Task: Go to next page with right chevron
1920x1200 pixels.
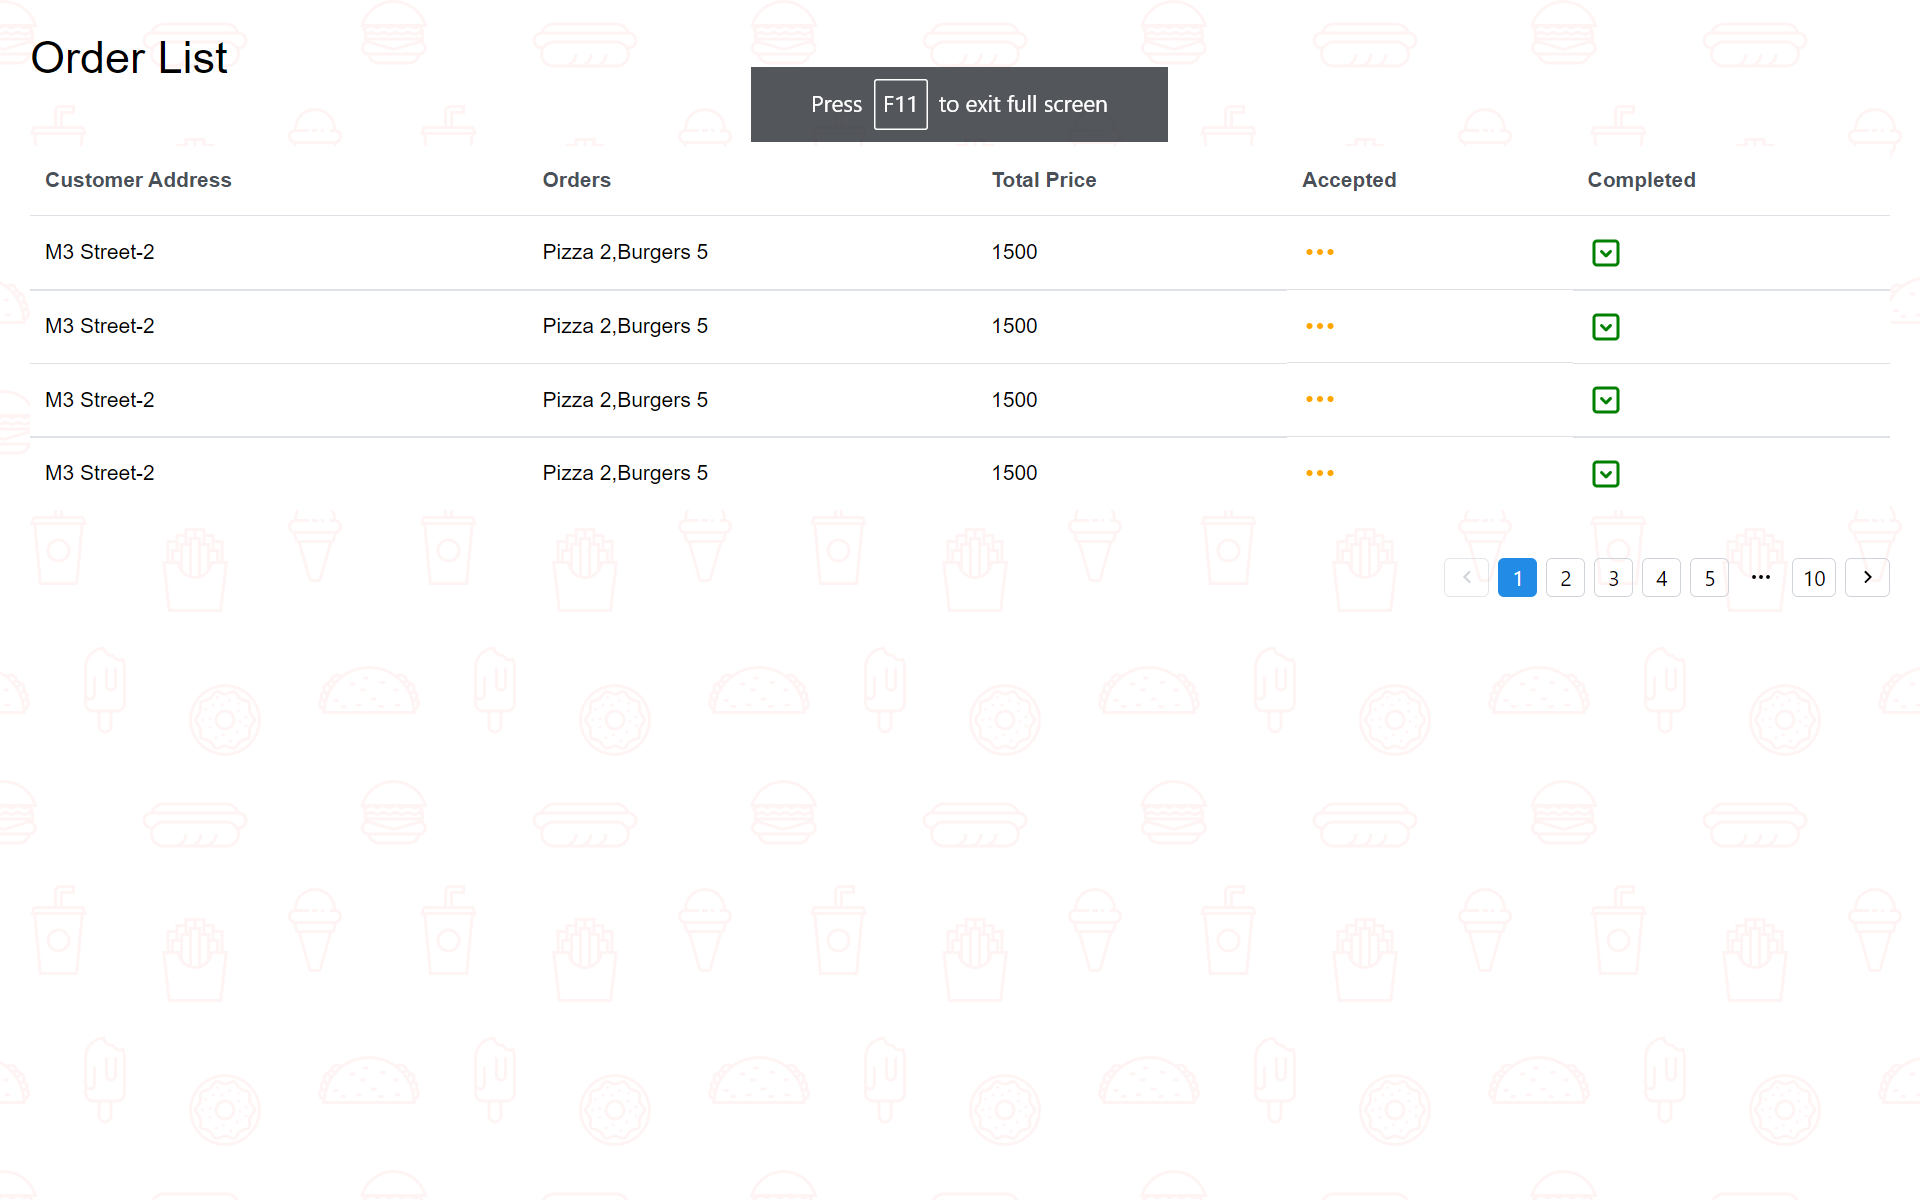Action: point(1866,578)
